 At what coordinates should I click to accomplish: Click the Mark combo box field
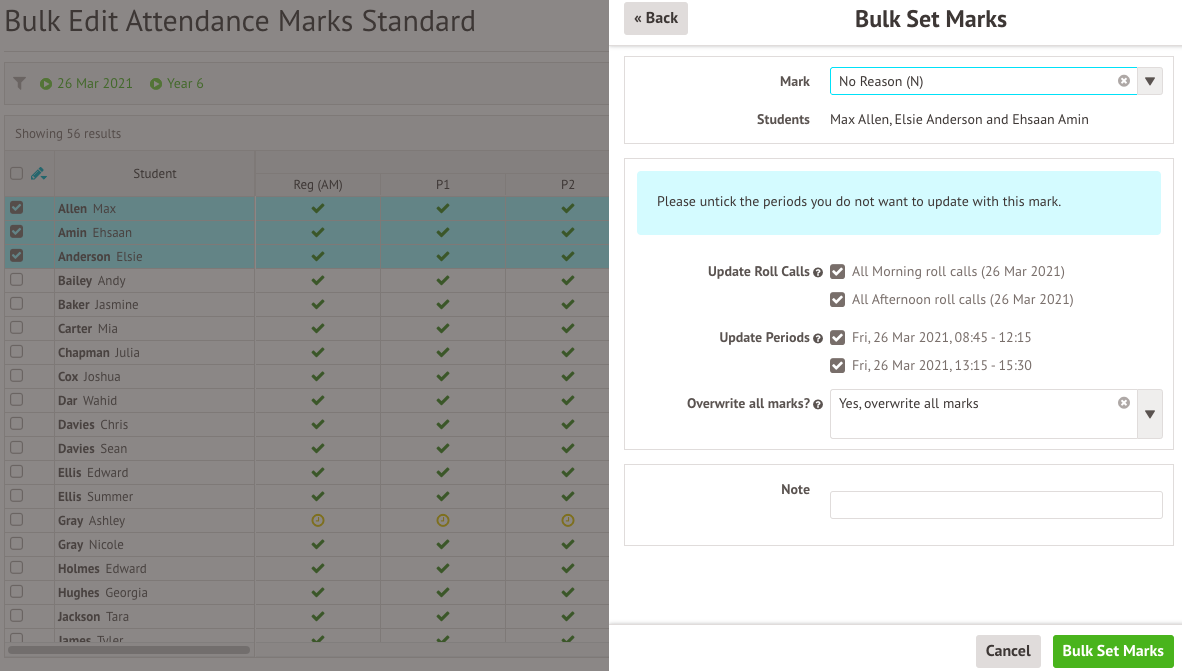click(x=984, y=81)
